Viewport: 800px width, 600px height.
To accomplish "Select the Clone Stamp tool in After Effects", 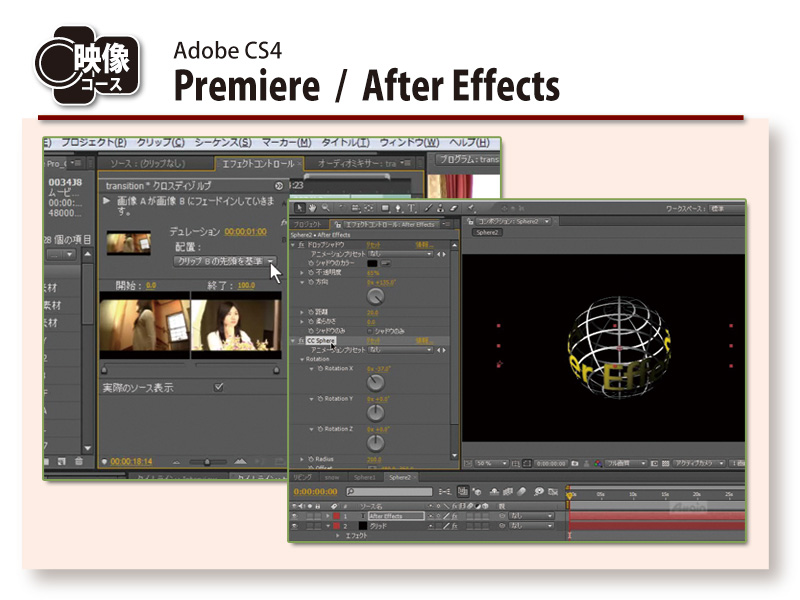I will click(x=440, y=208).
